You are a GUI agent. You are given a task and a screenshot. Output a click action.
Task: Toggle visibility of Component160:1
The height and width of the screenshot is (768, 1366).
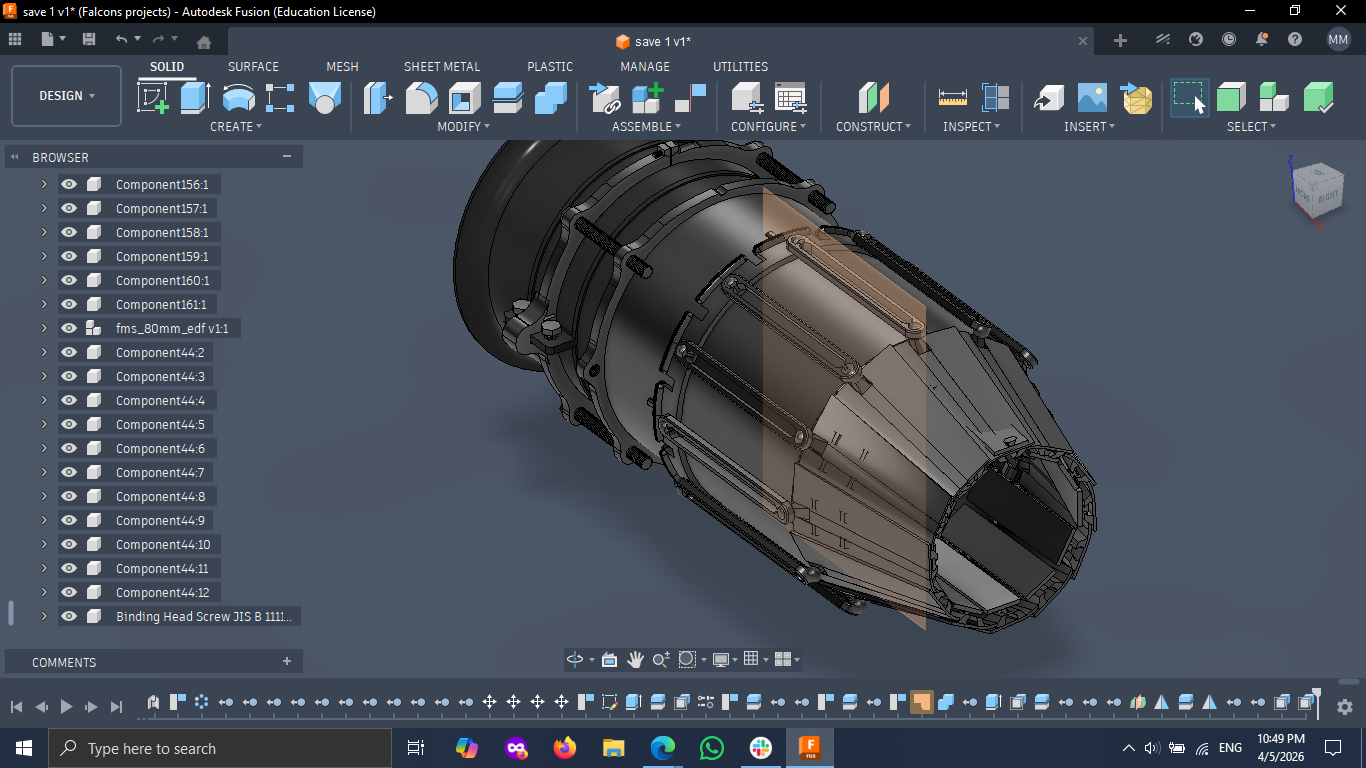pos(69,280)
